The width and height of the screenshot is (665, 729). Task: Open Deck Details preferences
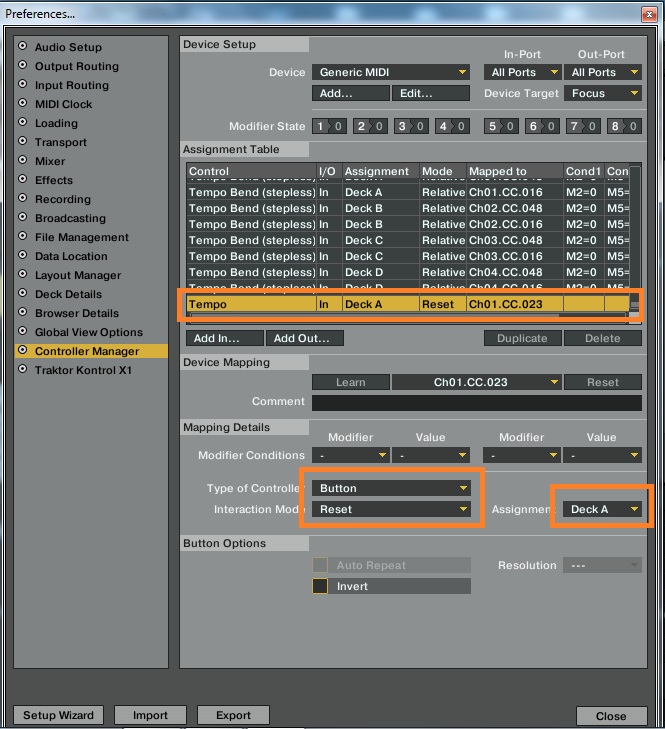[x=68, y=294]
